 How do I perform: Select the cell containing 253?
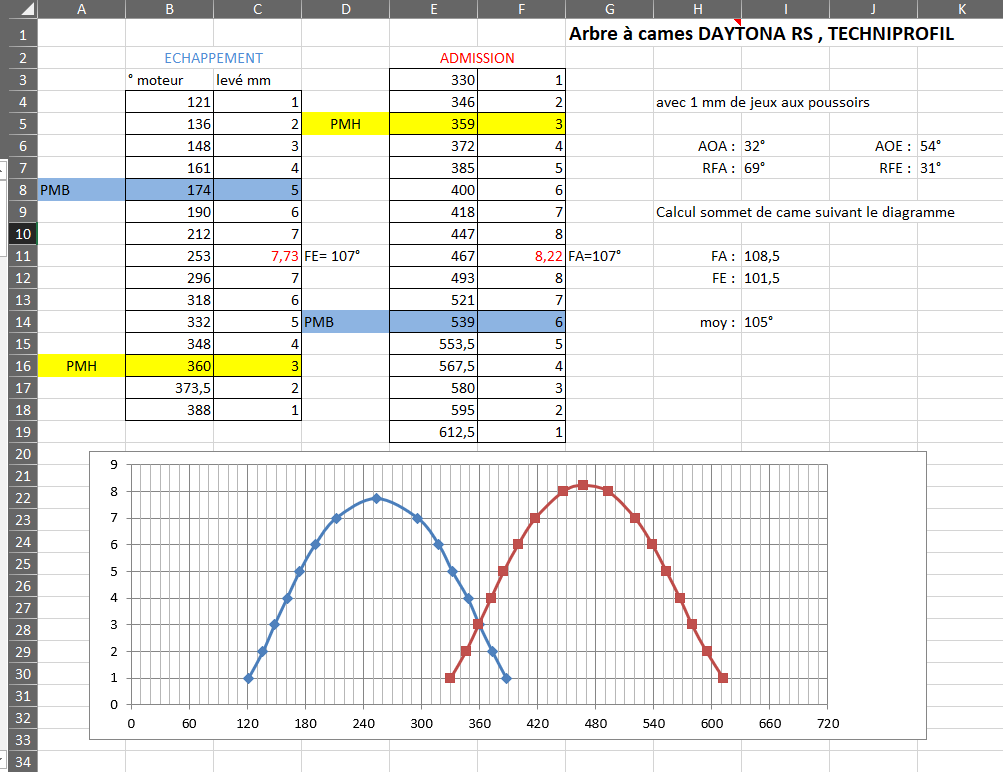click(170, 256)
